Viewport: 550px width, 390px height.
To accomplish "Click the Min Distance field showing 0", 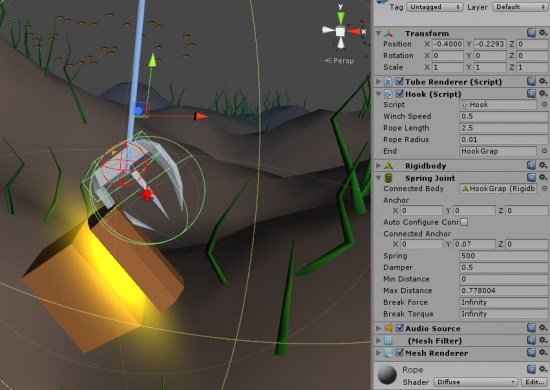I will tap(504, 278).
